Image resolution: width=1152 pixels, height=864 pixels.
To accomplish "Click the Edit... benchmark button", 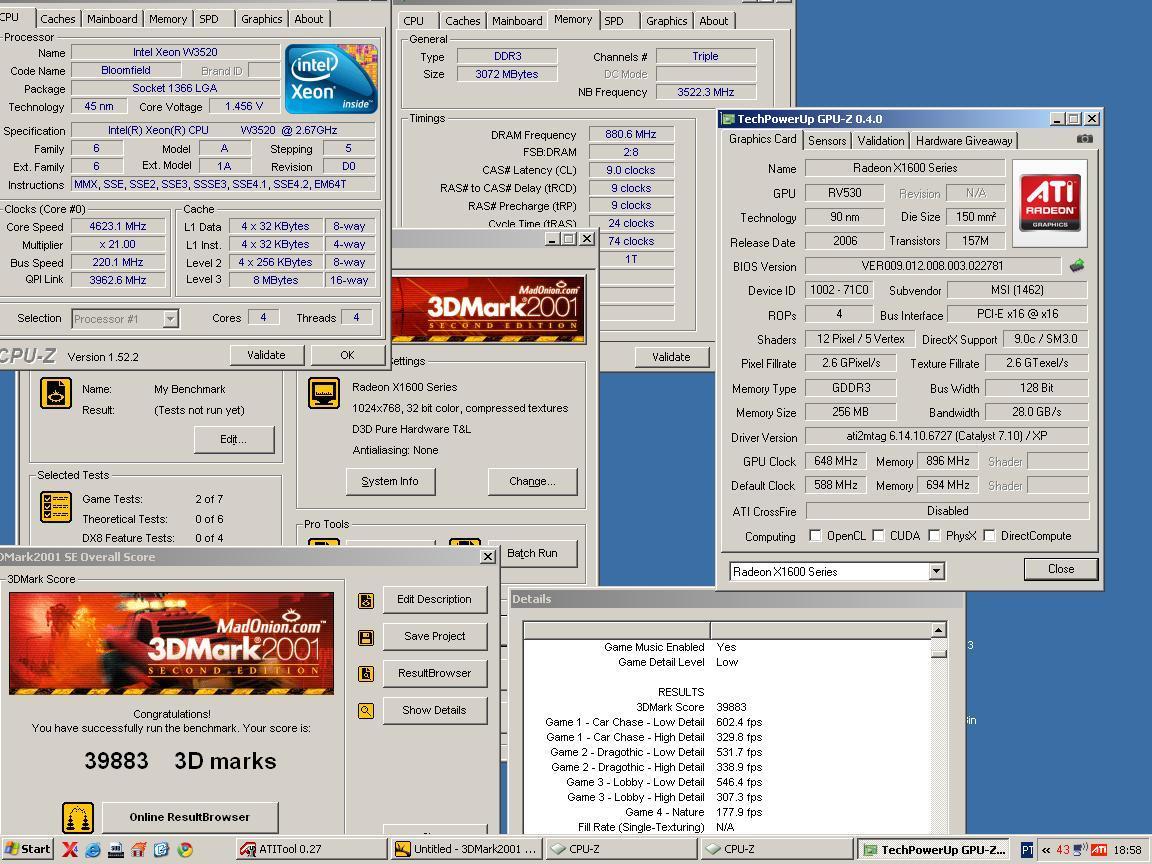I will point(234,439).
